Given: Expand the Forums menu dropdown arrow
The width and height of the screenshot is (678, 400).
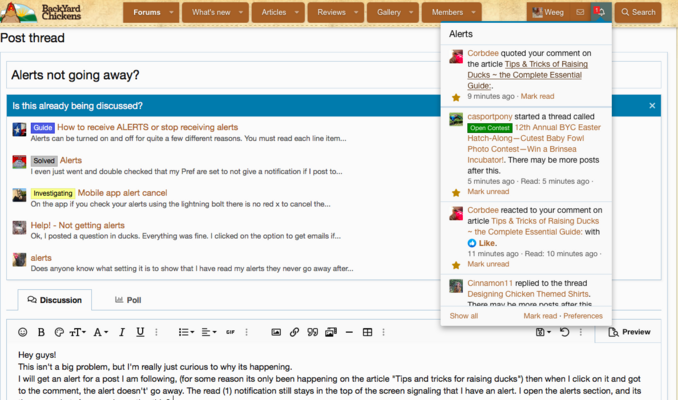Looking at the screenshot, I should click(173, 13).
